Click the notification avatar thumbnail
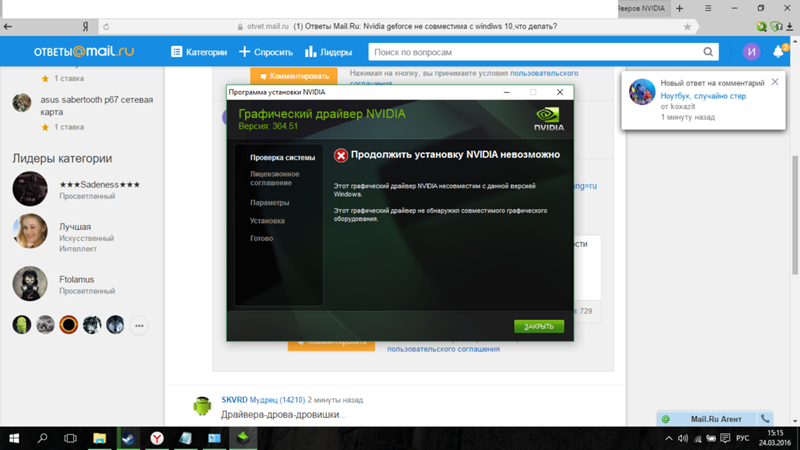This screenshot has width=800, height=450. pyautogui.click(x=642, y=92)
